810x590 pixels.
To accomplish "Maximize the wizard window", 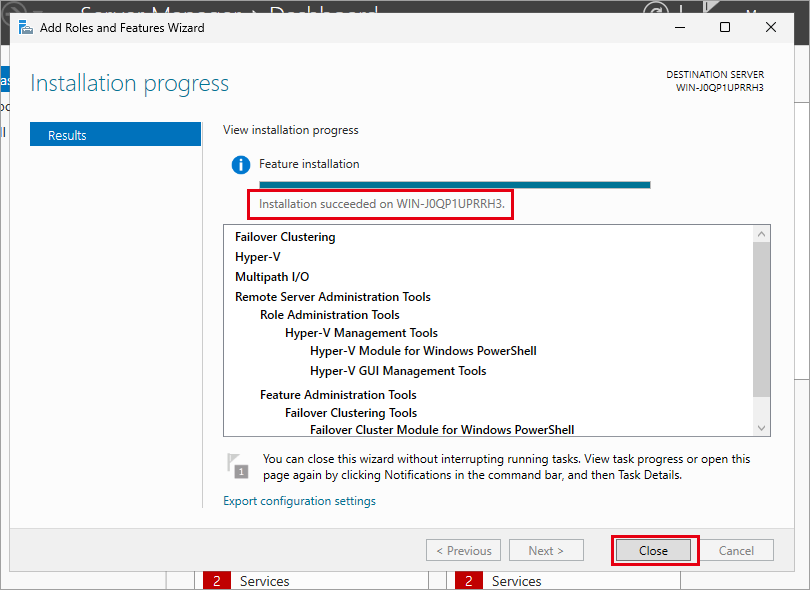I will 725,27.
